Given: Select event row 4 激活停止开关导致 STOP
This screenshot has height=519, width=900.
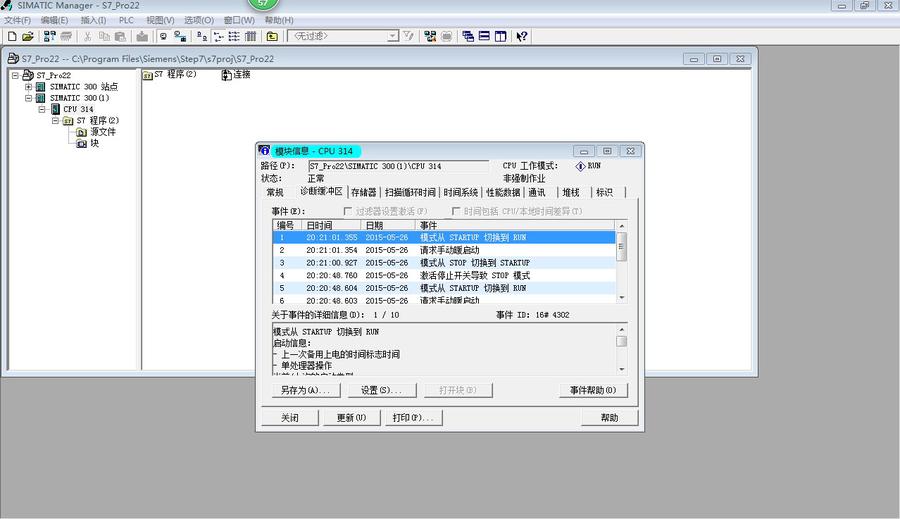Looking at the screenshot, I should coord(444,276).
